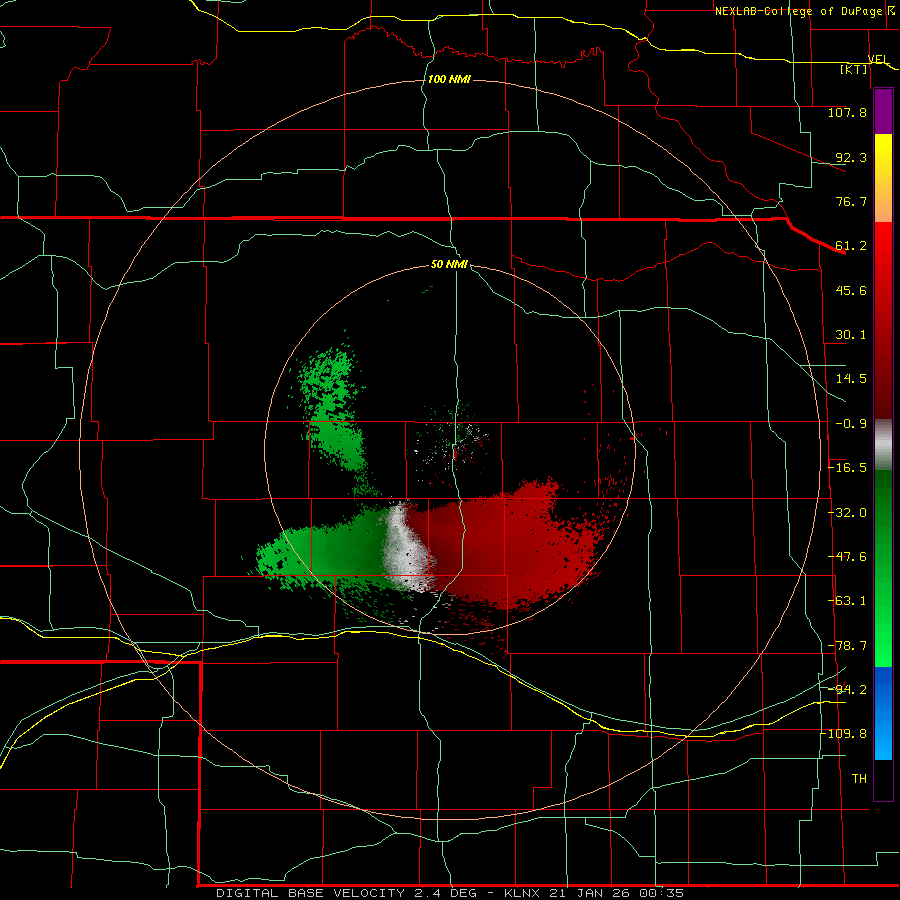Click the 45.6 velocity scale value
The width and height of the screenshot is (900, 900).
851,290
